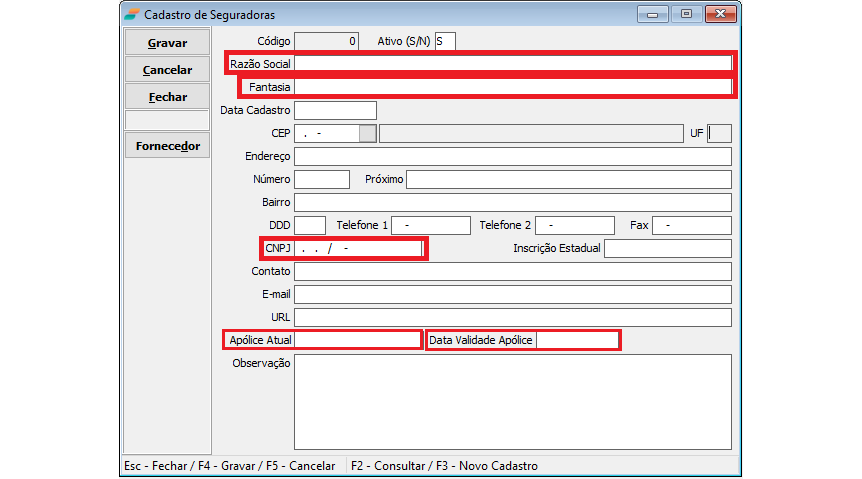Click into the Fantasia field

click(x=513, y=87)
